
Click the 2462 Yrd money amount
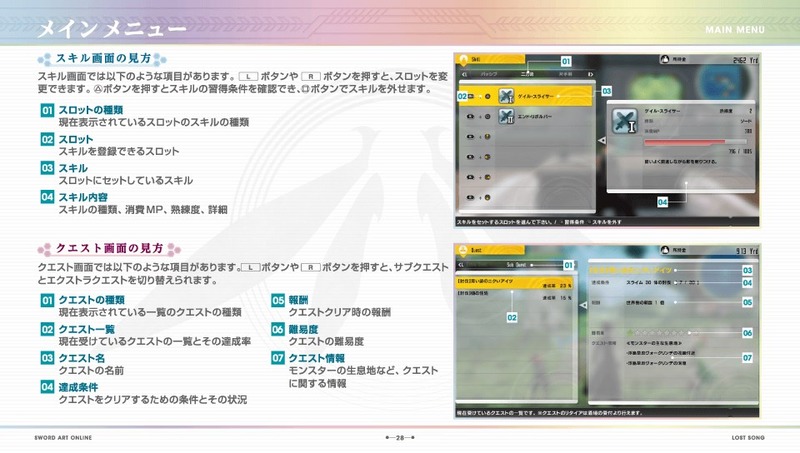pos(745,60)
